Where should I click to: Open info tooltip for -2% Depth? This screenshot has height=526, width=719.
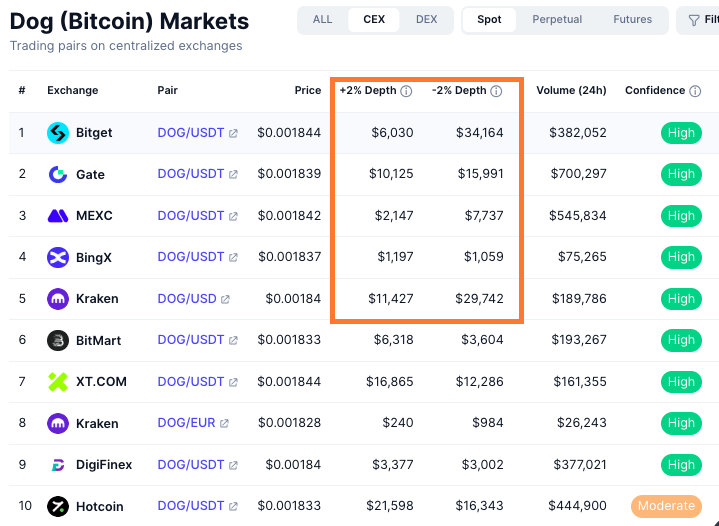coord(496,91)
